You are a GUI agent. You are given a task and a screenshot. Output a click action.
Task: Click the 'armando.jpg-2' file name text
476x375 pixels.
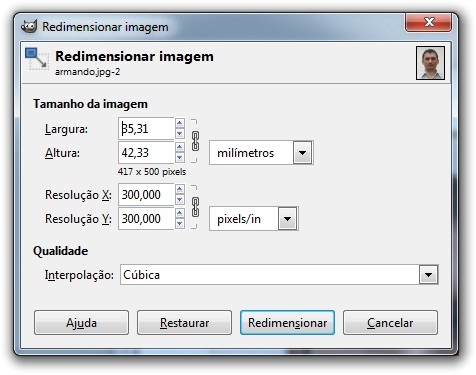(88, 72)
